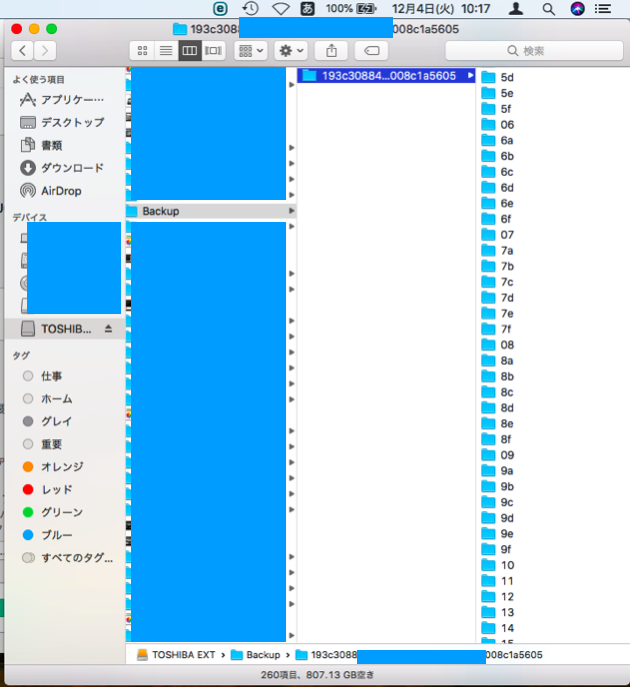Open folder 07
The width and height of the screenshot is (630, 687).
(498, 235)
